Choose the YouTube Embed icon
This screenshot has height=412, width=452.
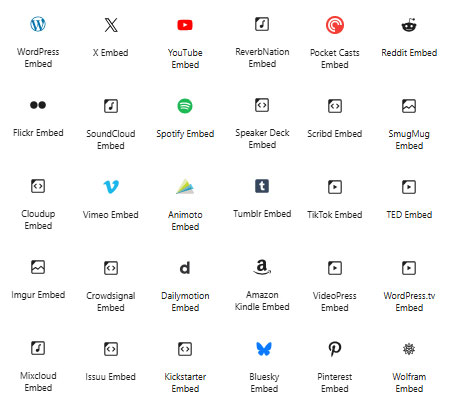click(185, 25)
